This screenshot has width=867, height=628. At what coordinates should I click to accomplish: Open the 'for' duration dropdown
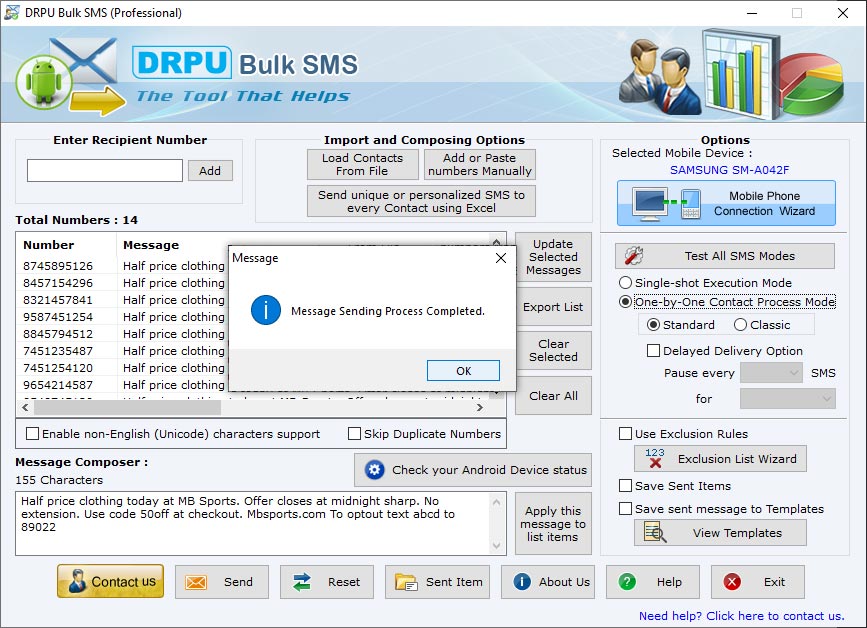tap(787, 399)
